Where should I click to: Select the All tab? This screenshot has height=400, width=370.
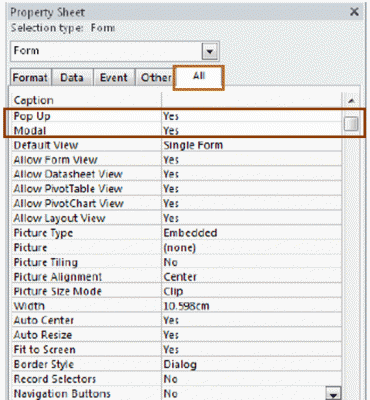pos(199,78)
